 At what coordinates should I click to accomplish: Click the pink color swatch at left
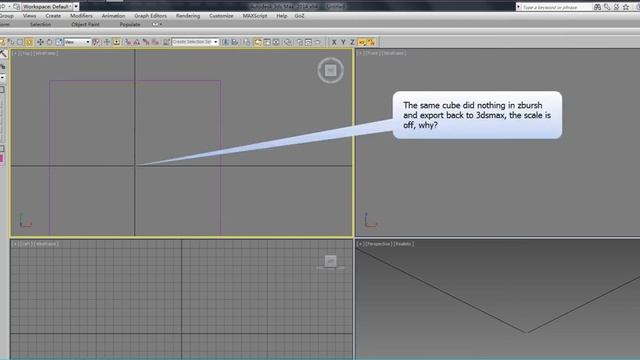[x=2, y=159]
